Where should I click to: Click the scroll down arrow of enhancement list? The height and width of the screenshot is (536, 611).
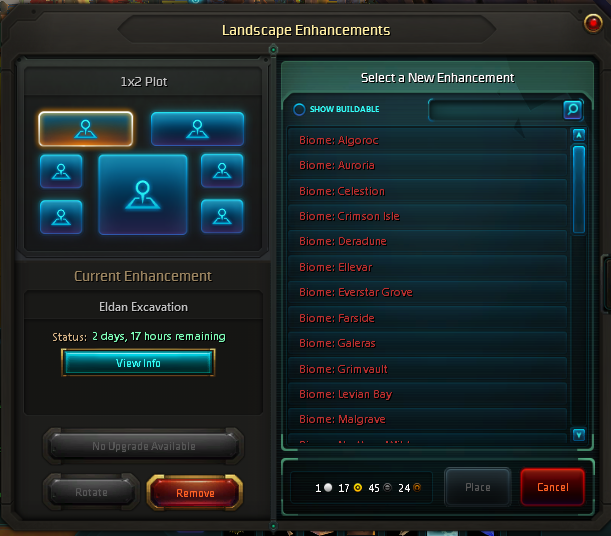(x=579, y=434)
